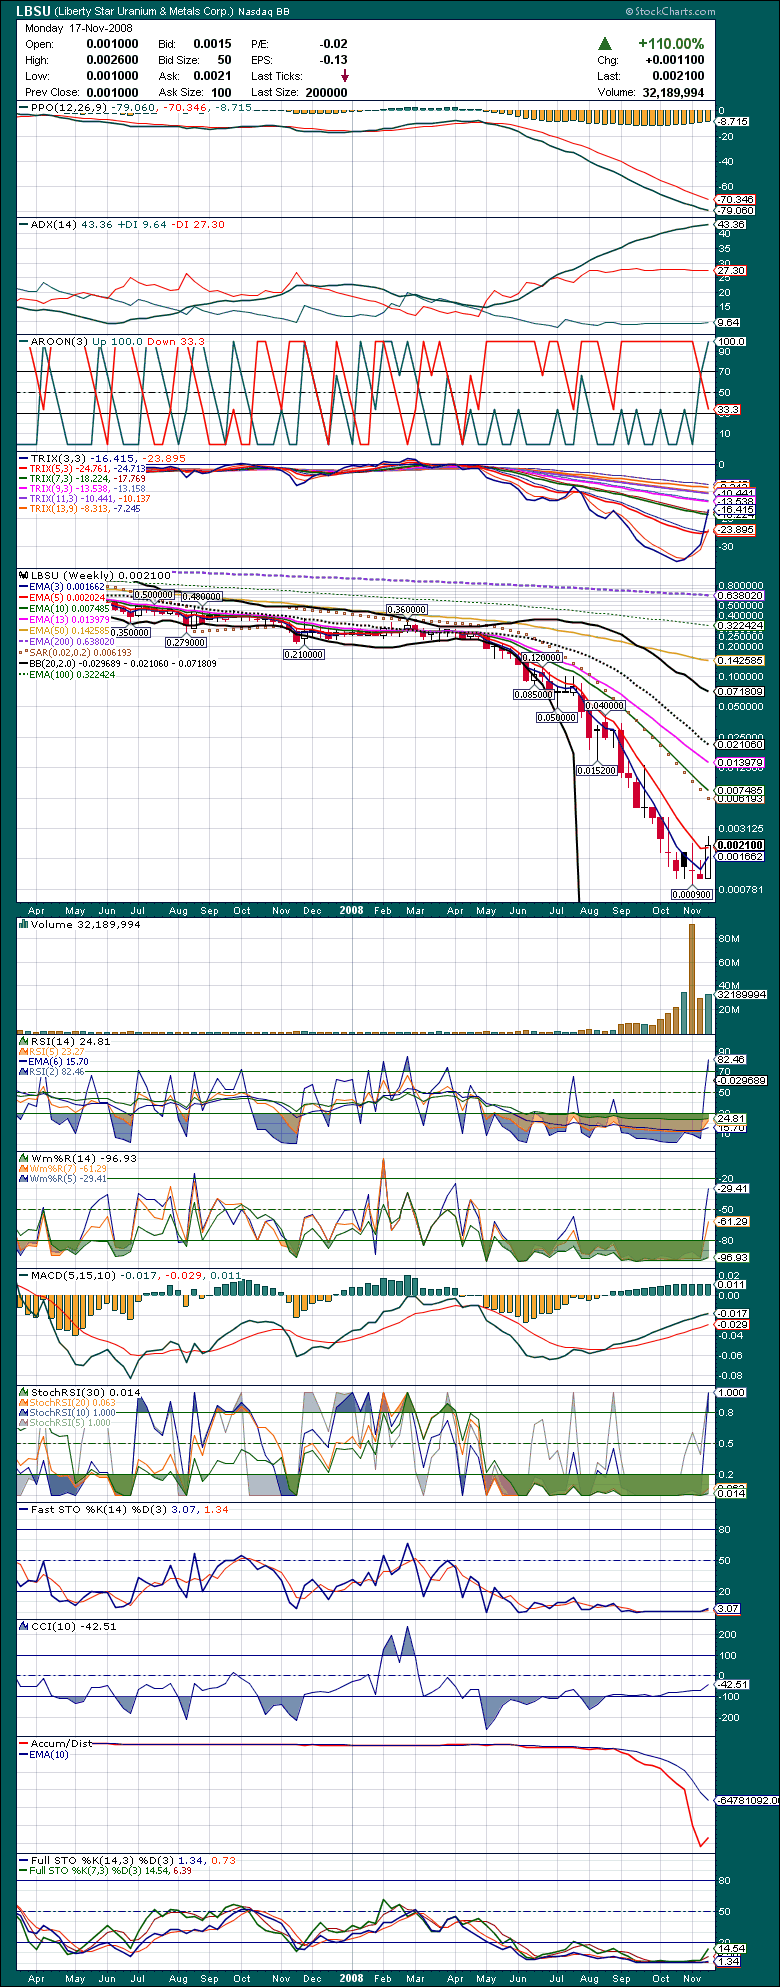
Task: Click the LBSU ticker symbol in header
Action: (36, 12)
